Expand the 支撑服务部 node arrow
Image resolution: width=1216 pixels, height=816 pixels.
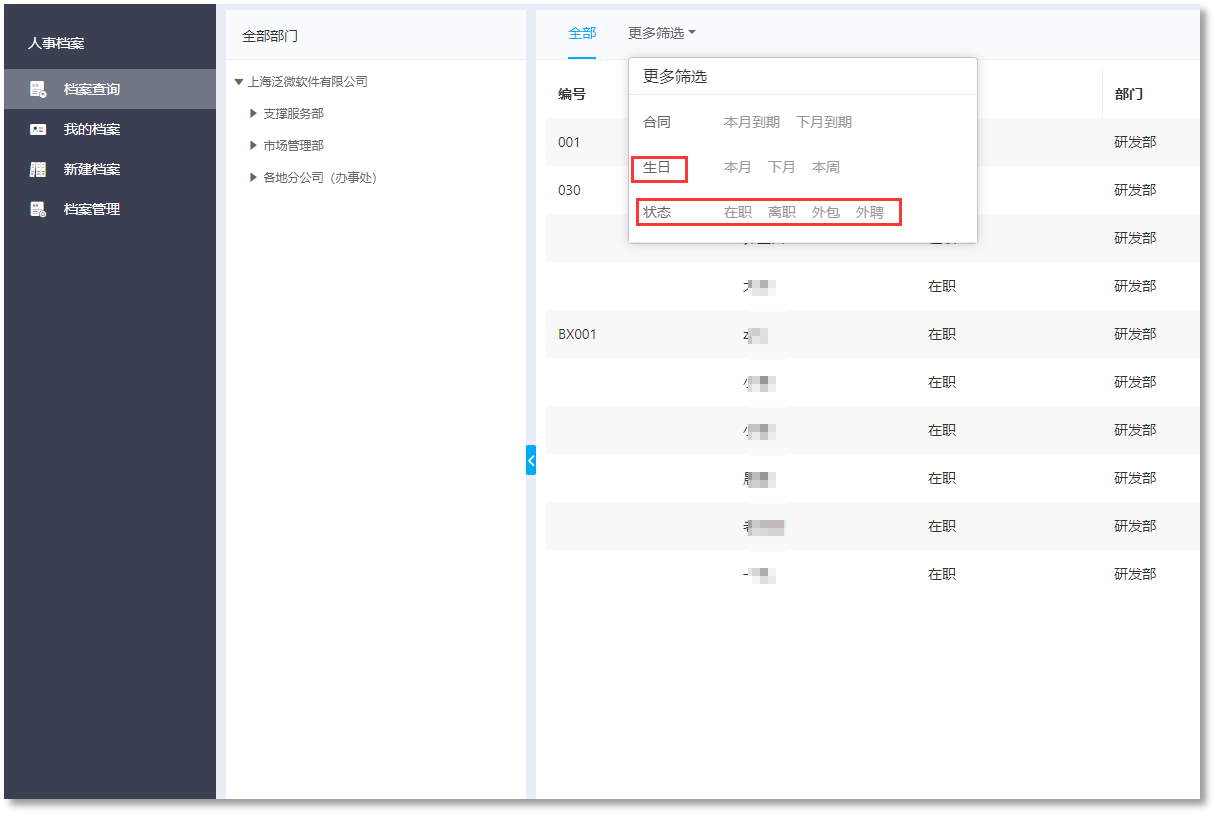point(254,114)
